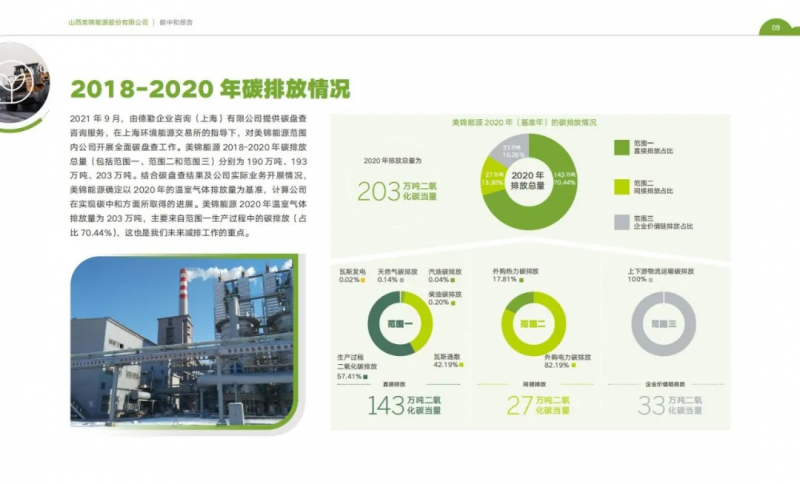Click the circular bulldozer logo image
Image resolution: width=800 pixels, height=484 pixels.
click(23, 83)
